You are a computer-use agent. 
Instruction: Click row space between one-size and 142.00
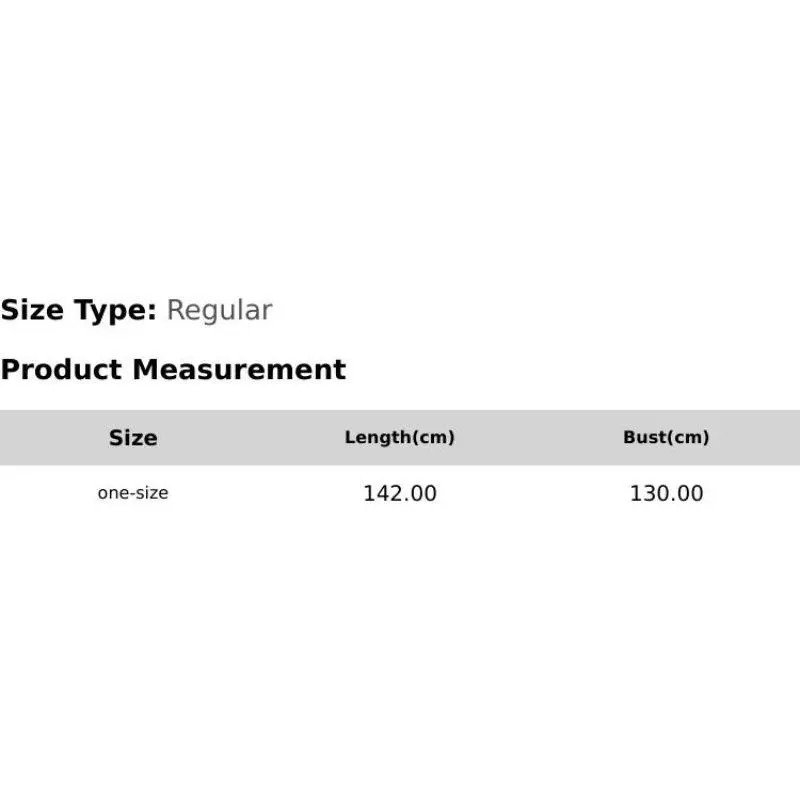(266, 493)
